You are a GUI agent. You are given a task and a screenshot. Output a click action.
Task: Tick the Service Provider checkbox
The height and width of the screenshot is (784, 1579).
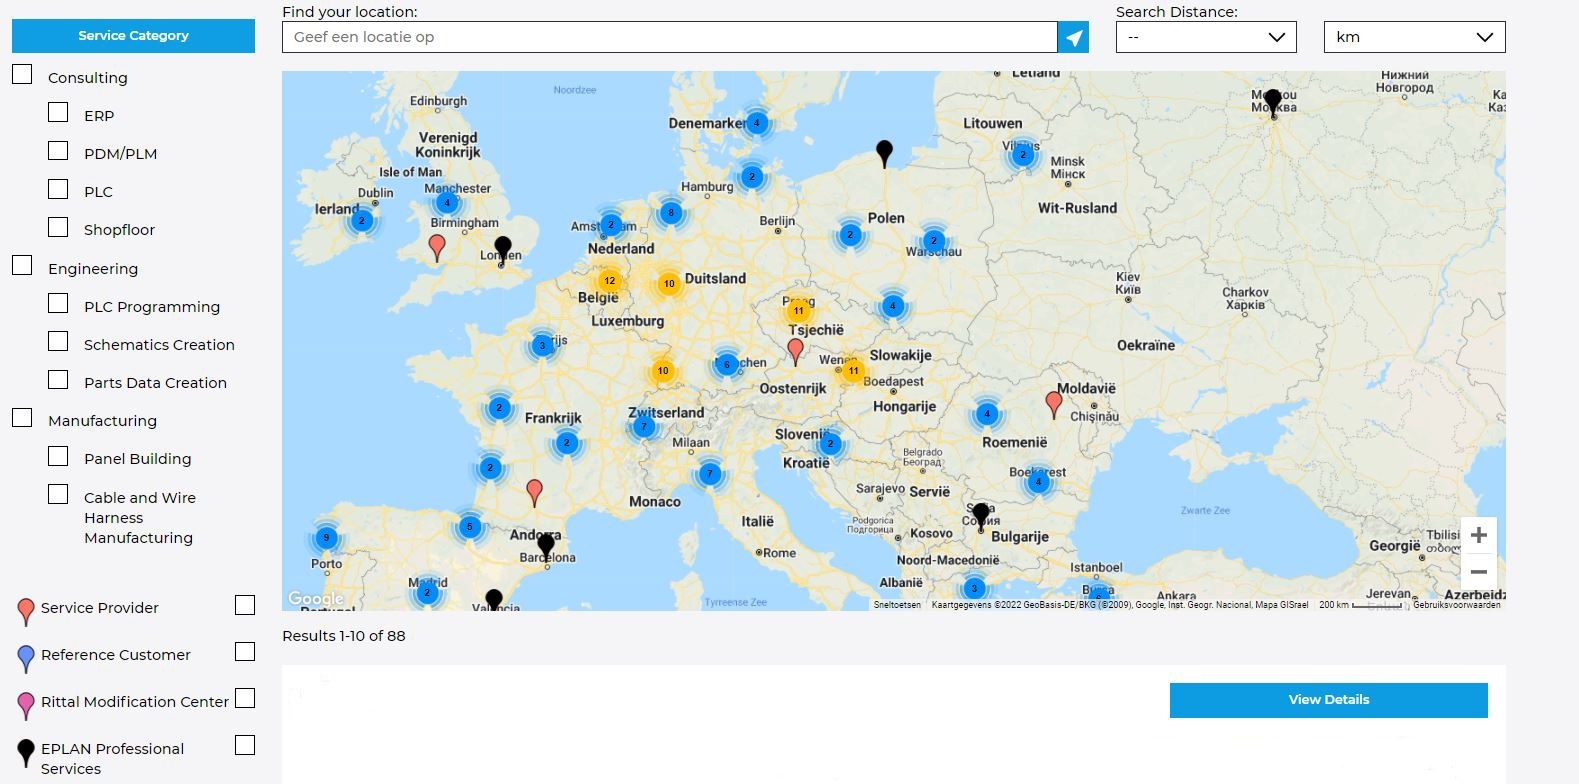coord(245,605)
